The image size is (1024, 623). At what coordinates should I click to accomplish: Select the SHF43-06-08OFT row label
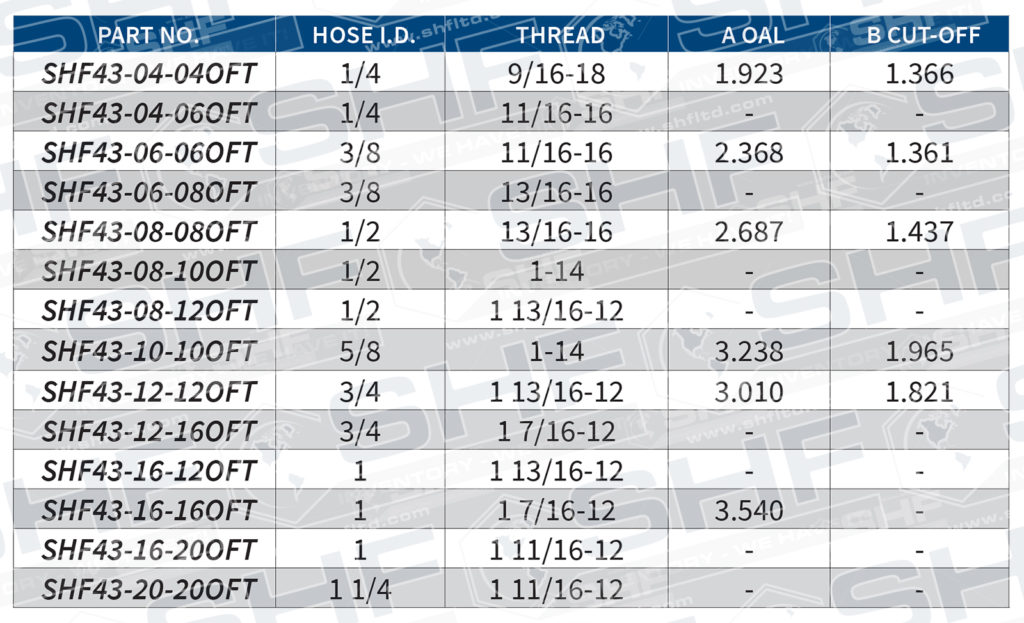tap(149, 192)
